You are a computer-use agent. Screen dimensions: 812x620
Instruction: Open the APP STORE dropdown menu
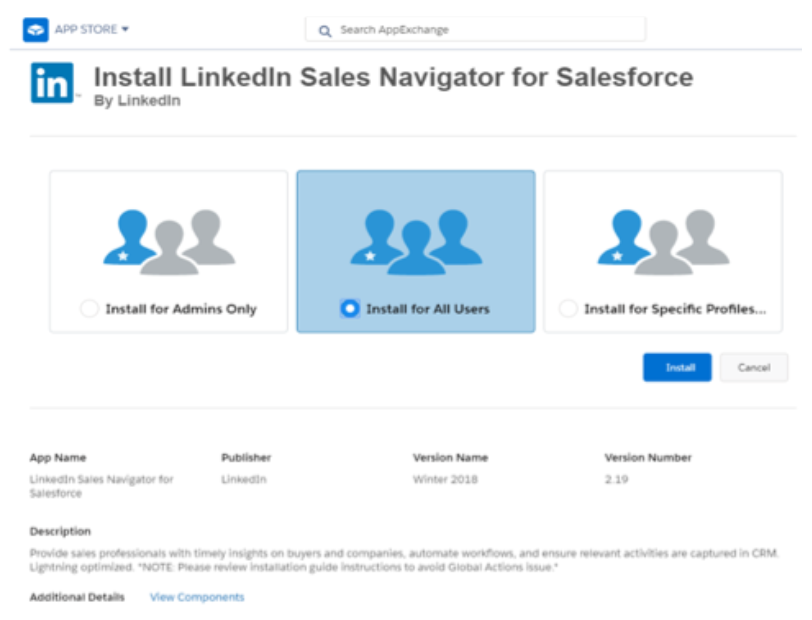(x=92, y=30)
